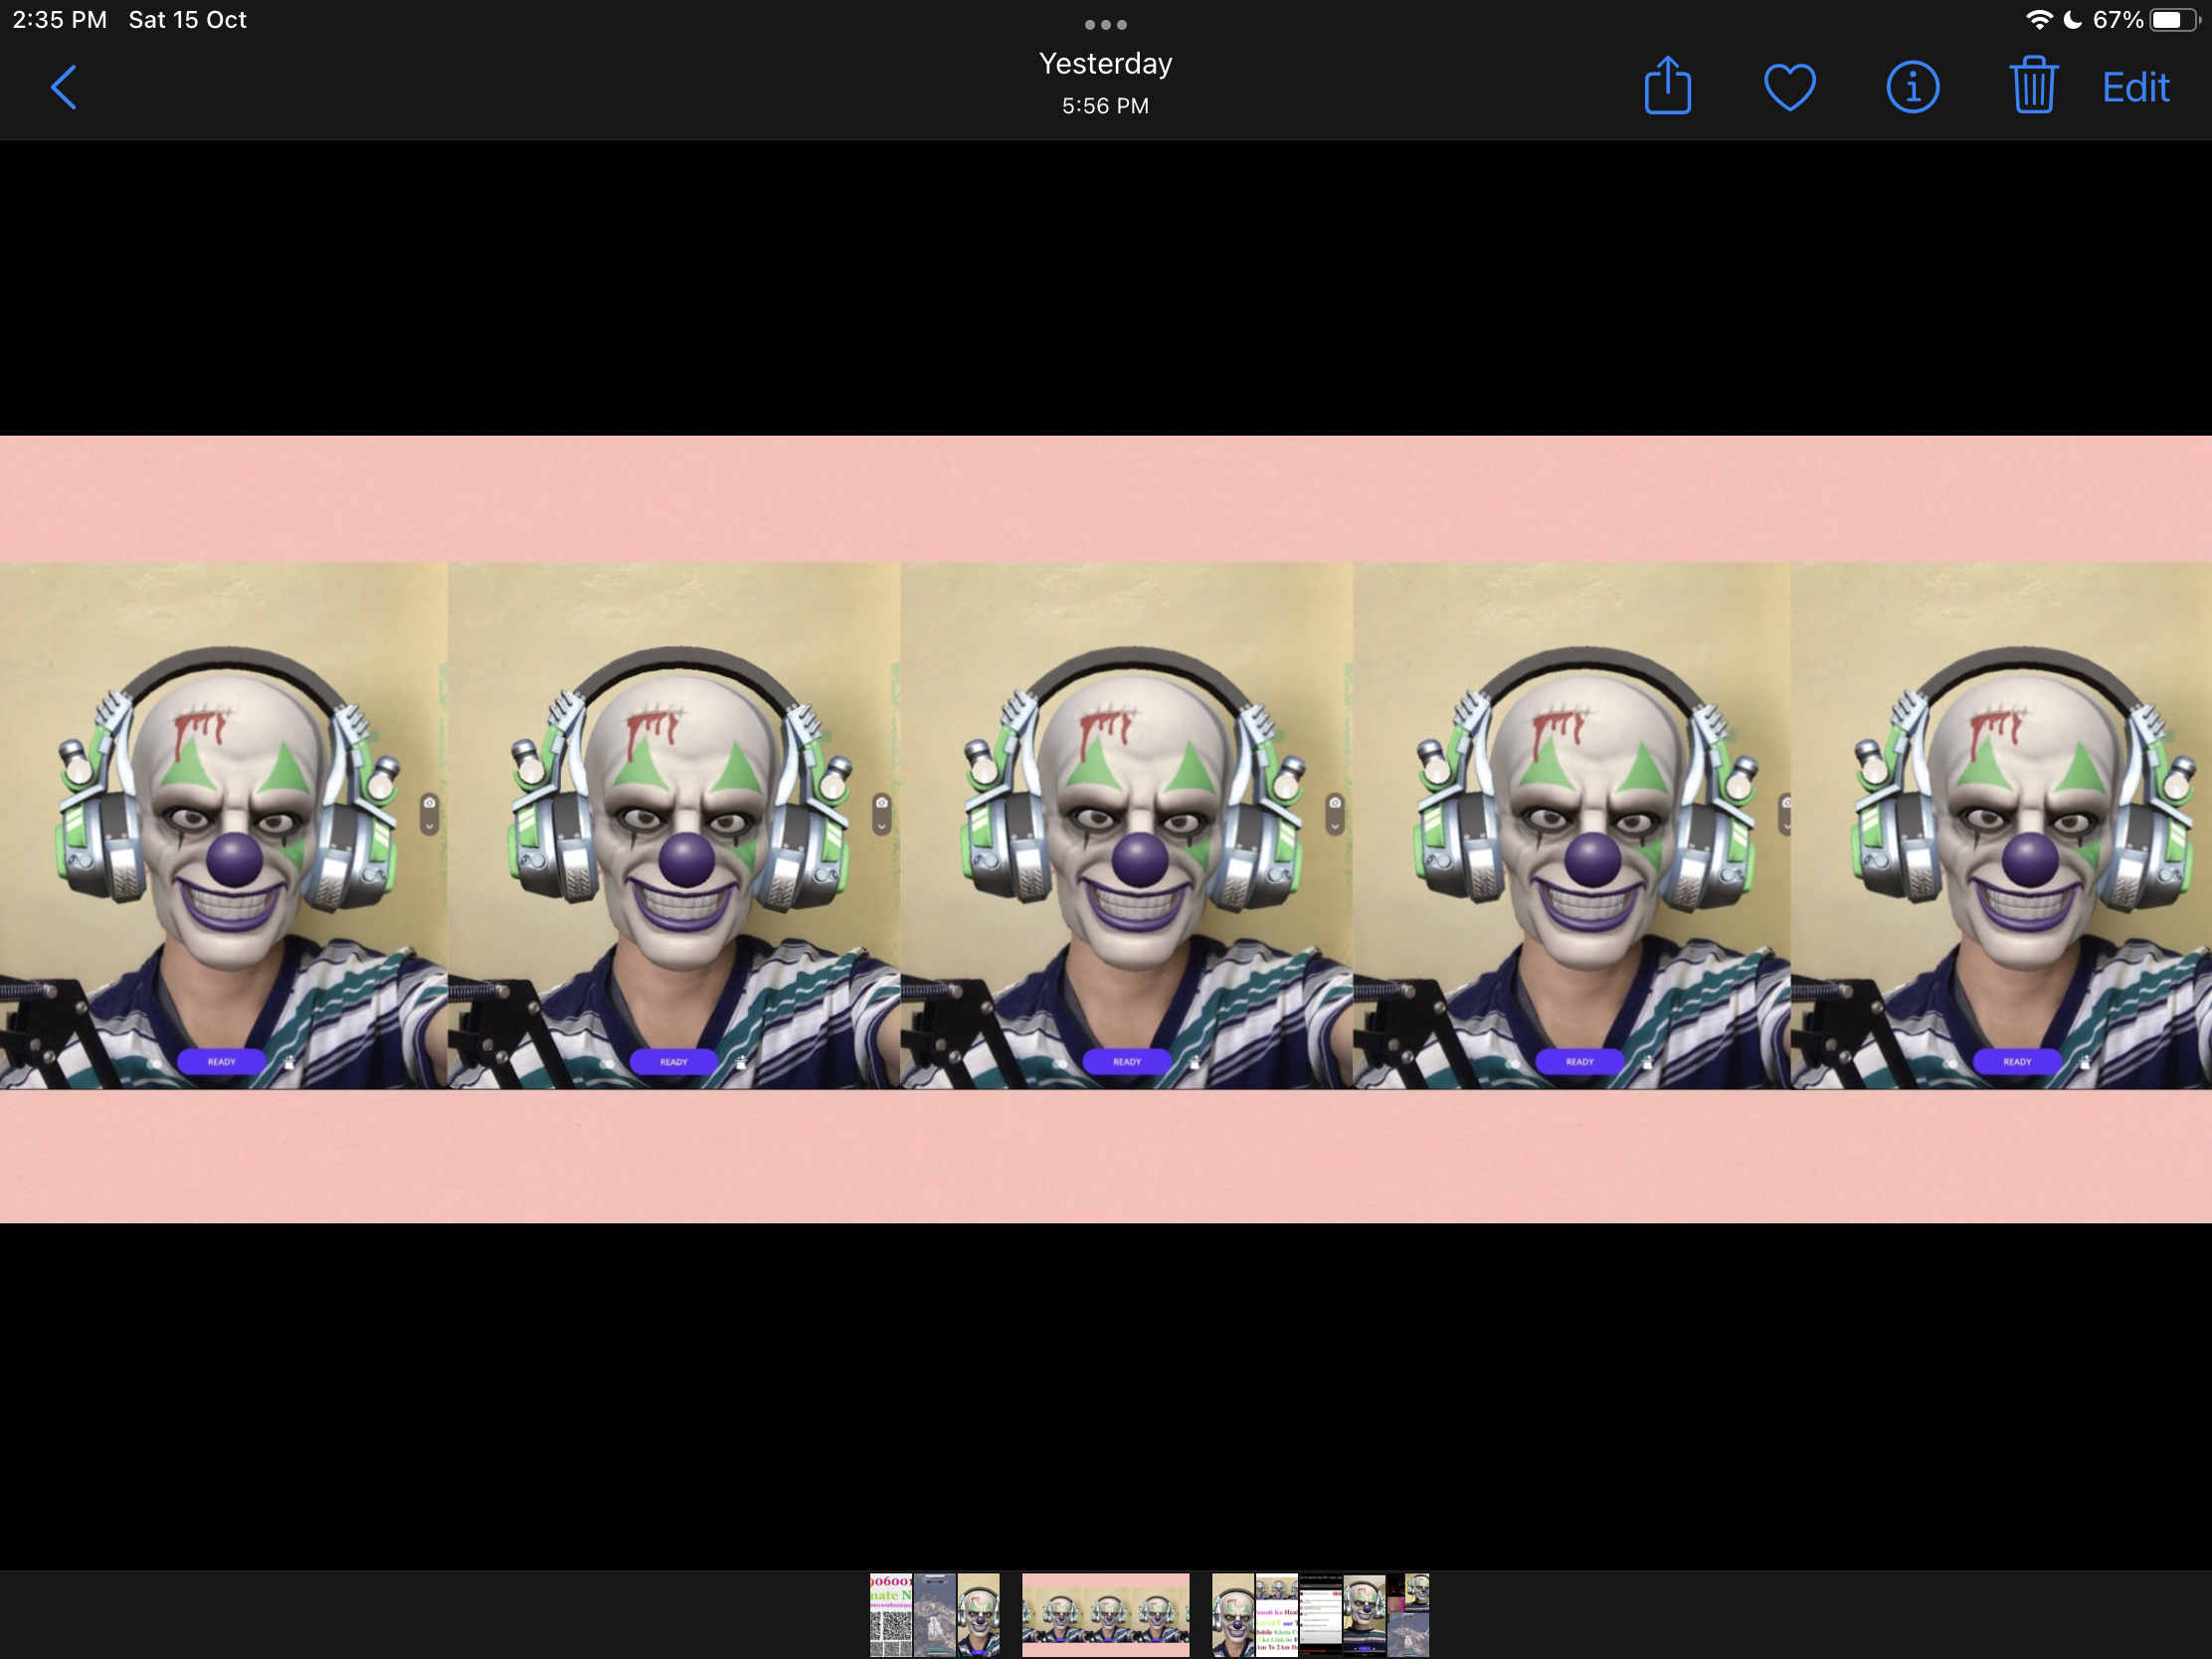2212x1659 pixels.
Task: Tap the currently selected pink collage thumbnail
Action: pos(1105,1614)
